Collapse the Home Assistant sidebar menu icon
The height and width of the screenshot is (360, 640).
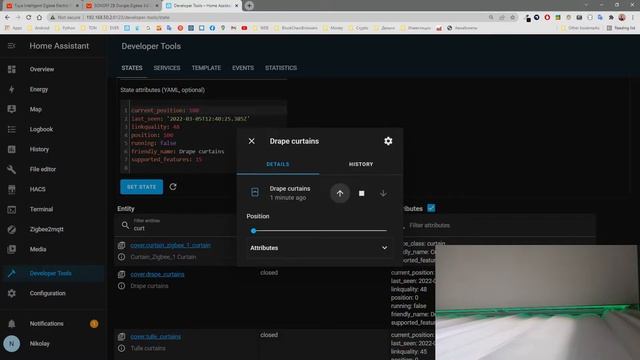click(x=11, y=46)
